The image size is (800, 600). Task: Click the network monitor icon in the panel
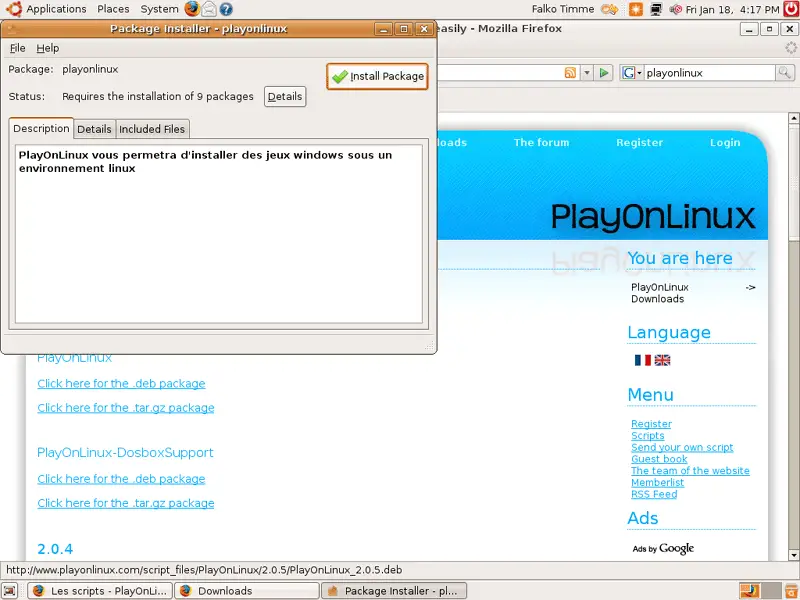[656, 9]
